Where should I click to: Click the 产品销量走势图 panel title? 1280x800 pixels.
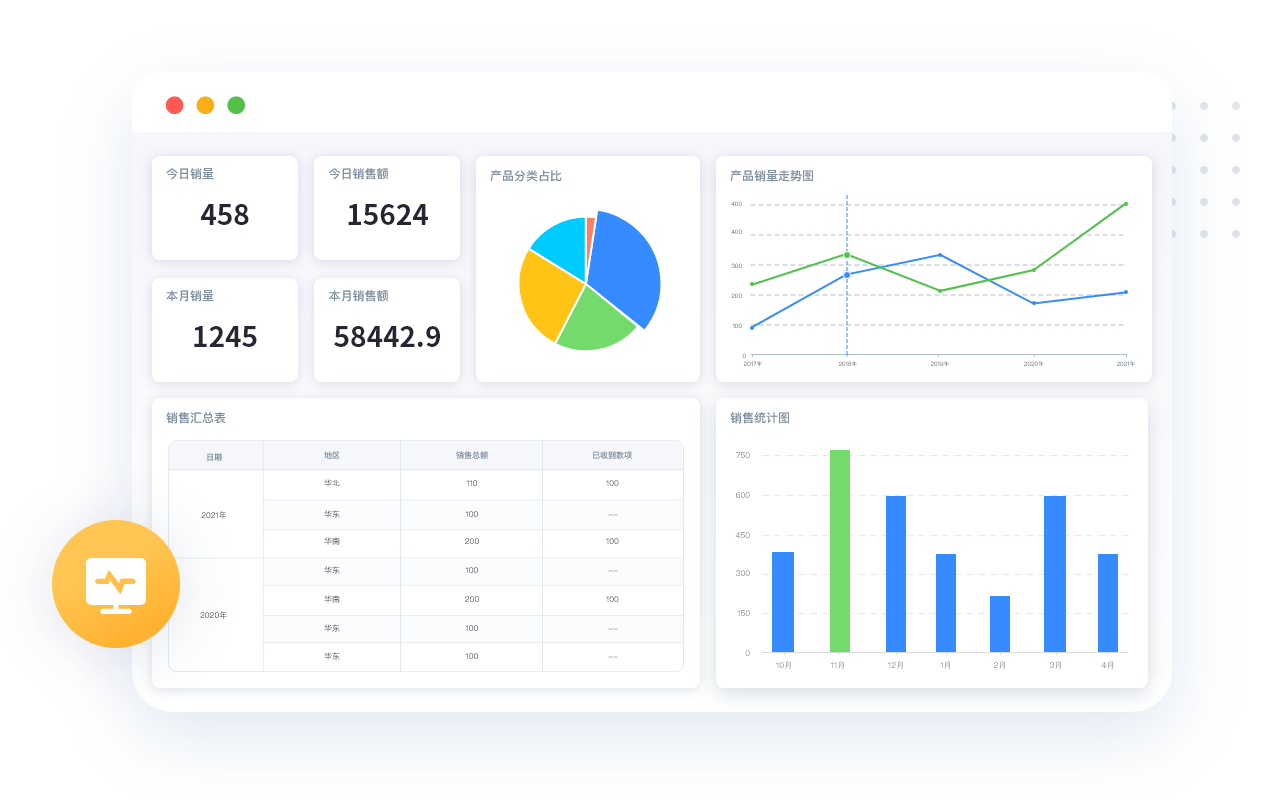772,176
